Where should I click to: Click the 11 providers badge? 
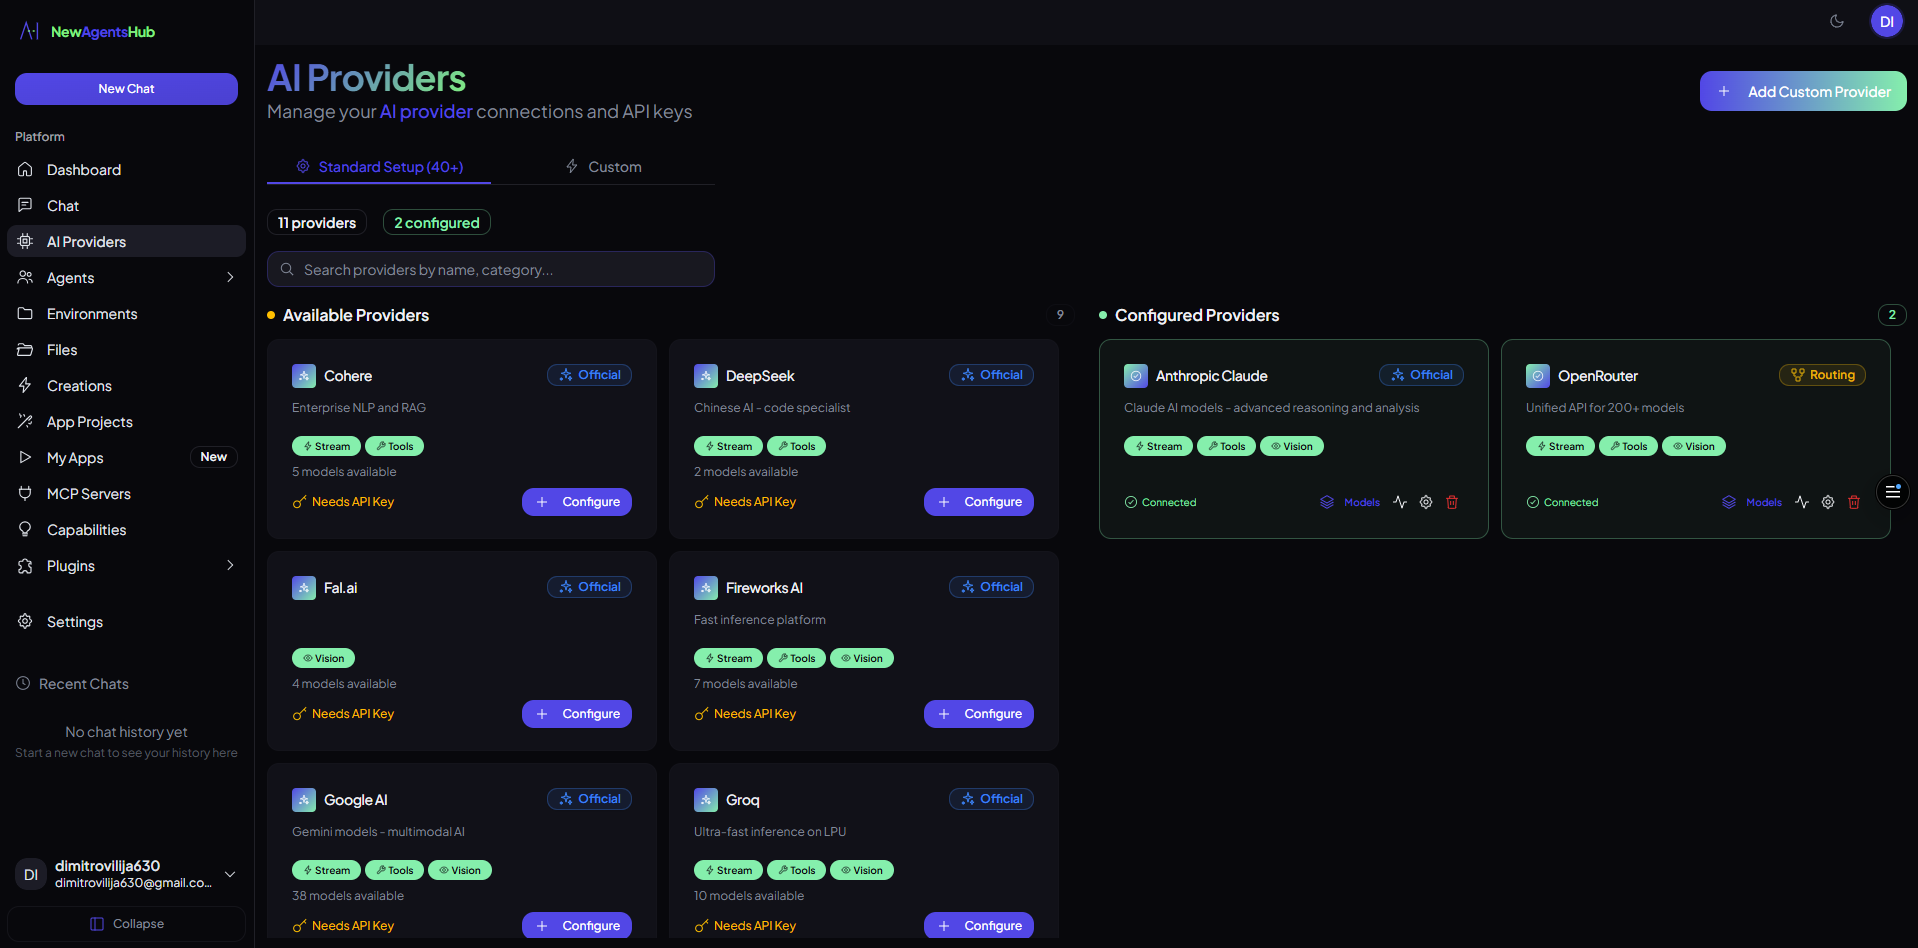coord(317,222)
